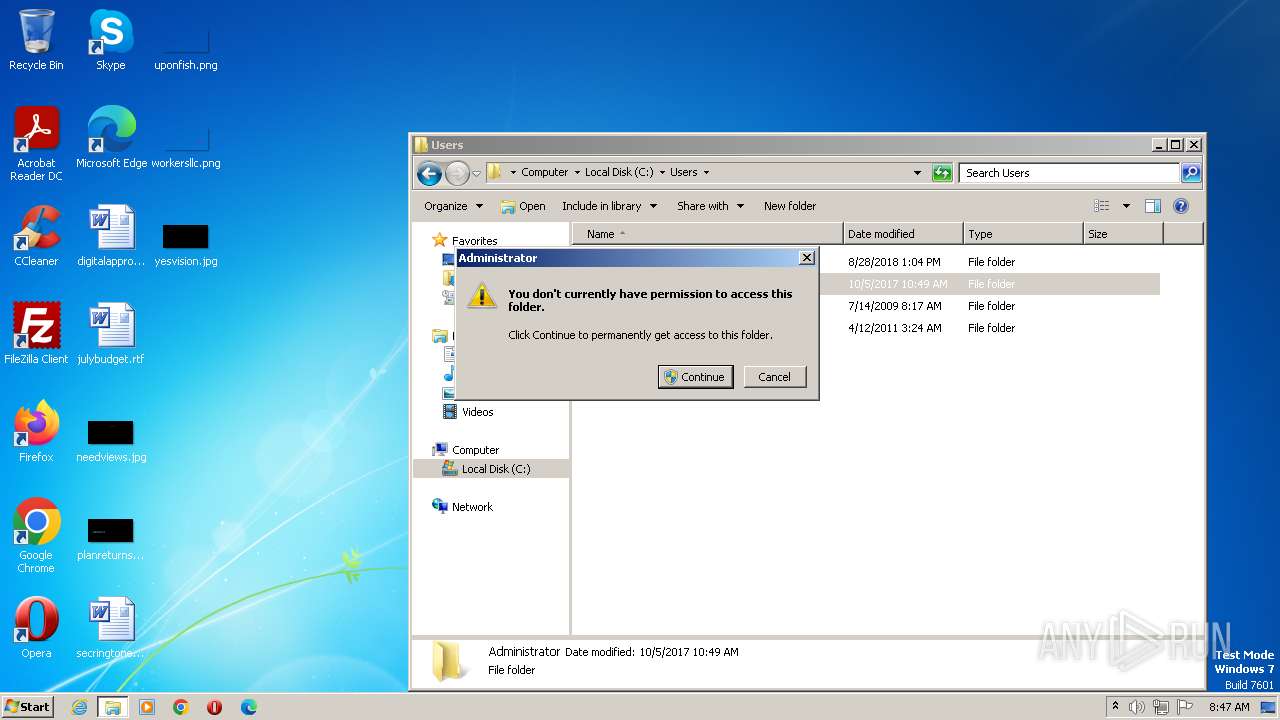Open the Organize menu
The image size is (1280, 720).
pos(453,206)
